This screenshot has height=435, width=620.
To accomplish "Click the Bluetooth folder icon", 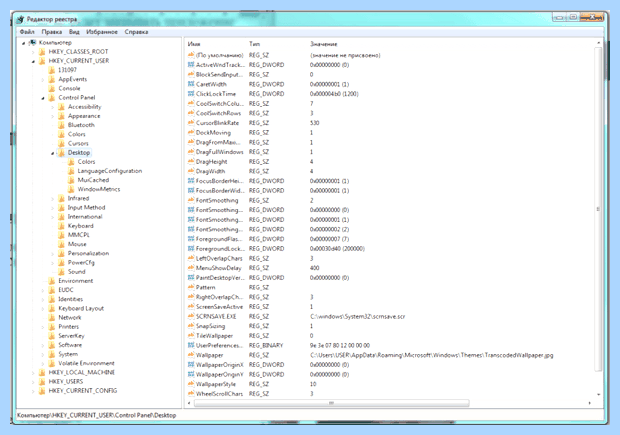I will 61,125.
